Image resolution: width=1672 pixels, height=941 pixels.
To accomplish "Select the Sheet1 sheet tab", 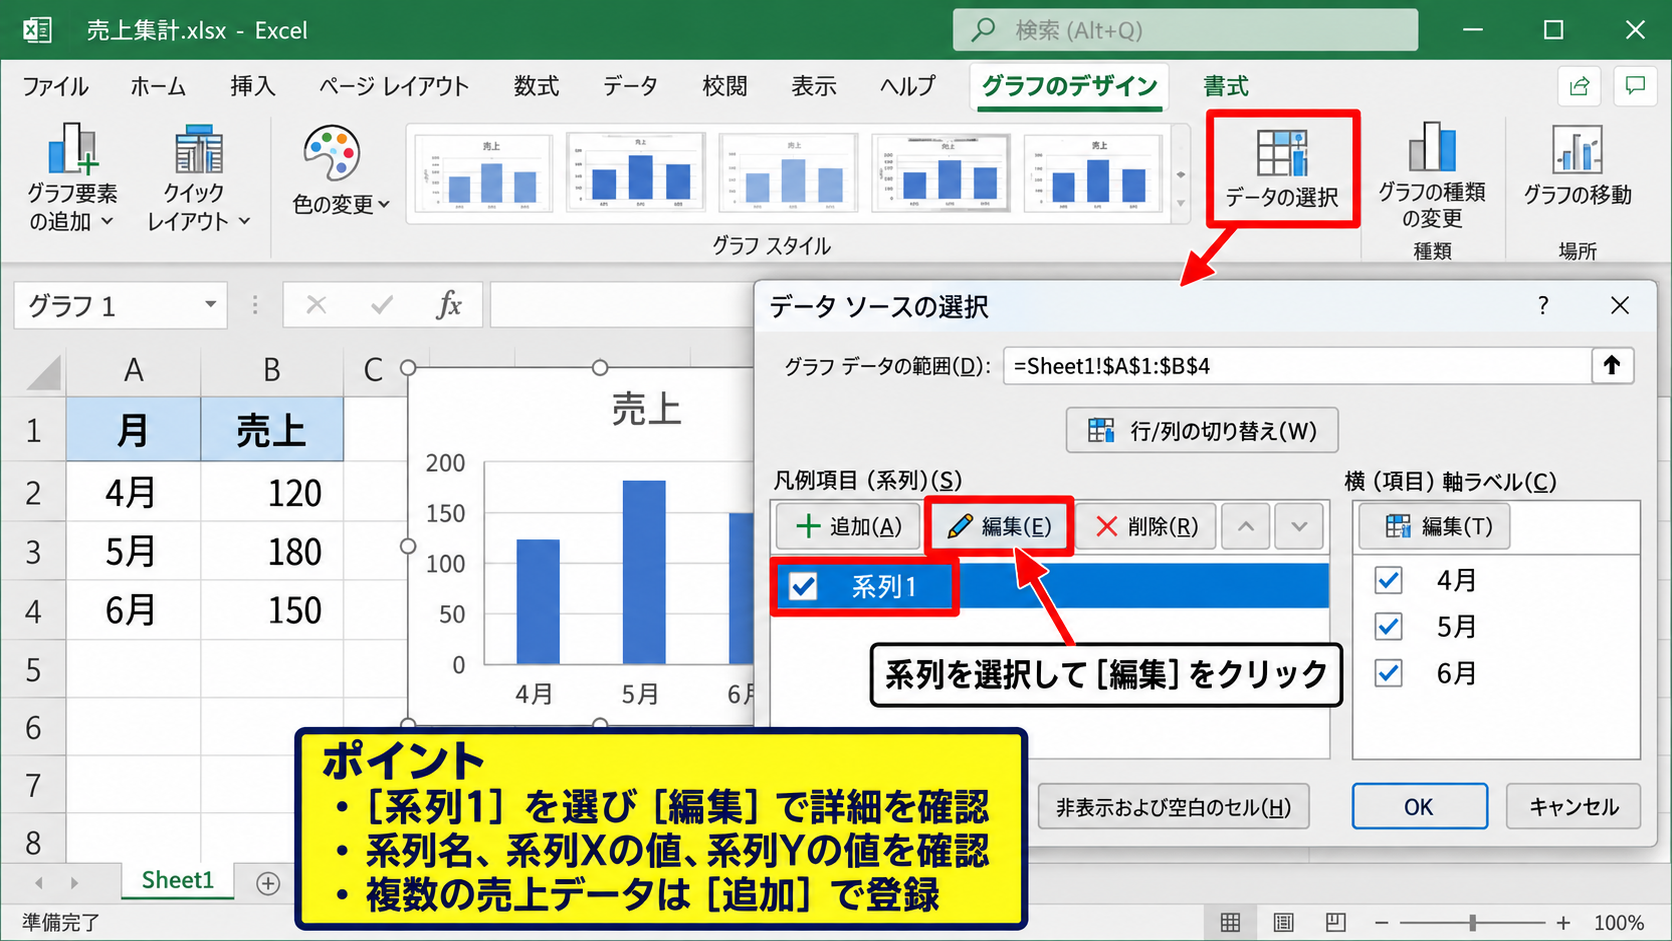I will [177, 880].
